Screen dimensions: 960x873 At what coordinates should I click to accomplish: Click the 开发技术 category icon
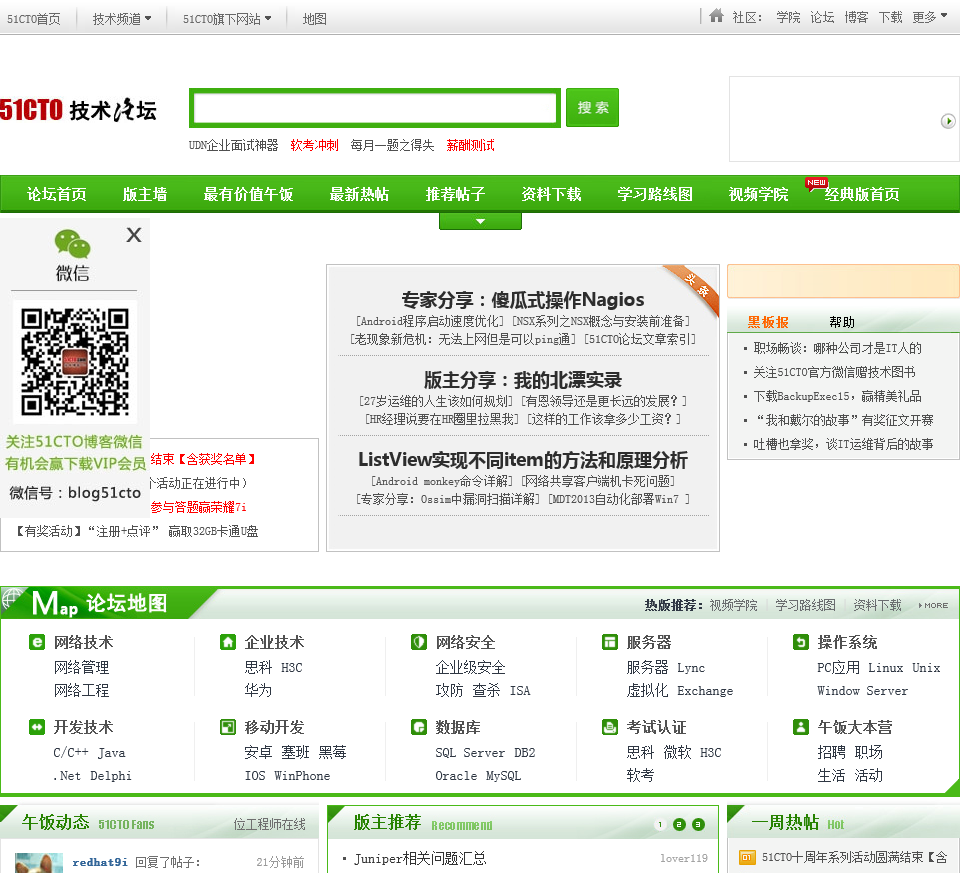37,727
